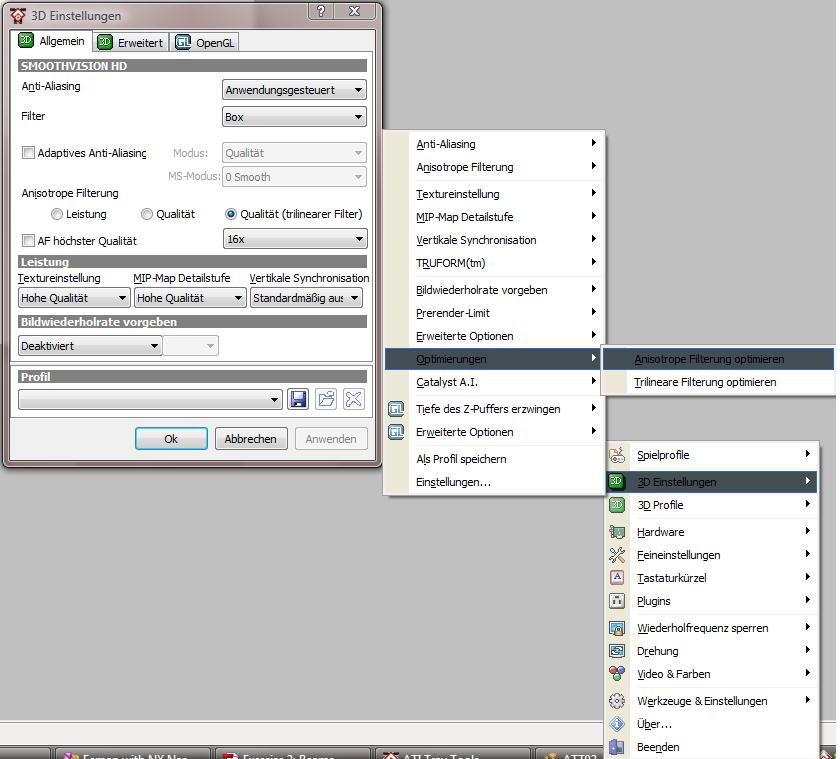Select Qualität (trilinearer Filter) radio button

pos(231,214)
